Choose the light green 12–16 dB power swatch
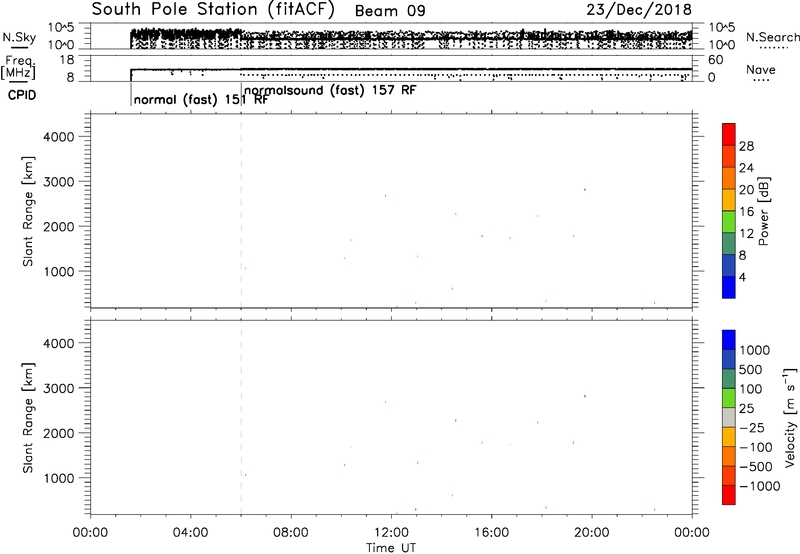 pos(729,222)
